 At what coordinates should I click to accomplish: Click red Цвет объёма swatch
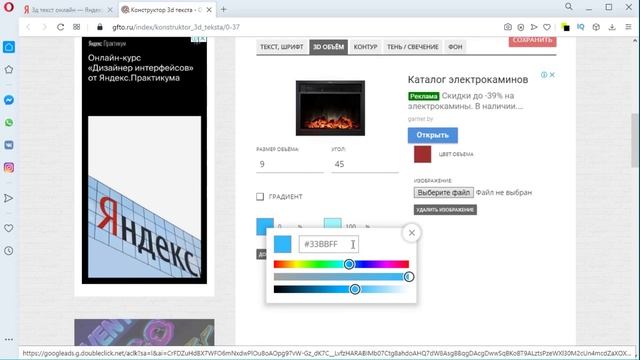(422, 154)
